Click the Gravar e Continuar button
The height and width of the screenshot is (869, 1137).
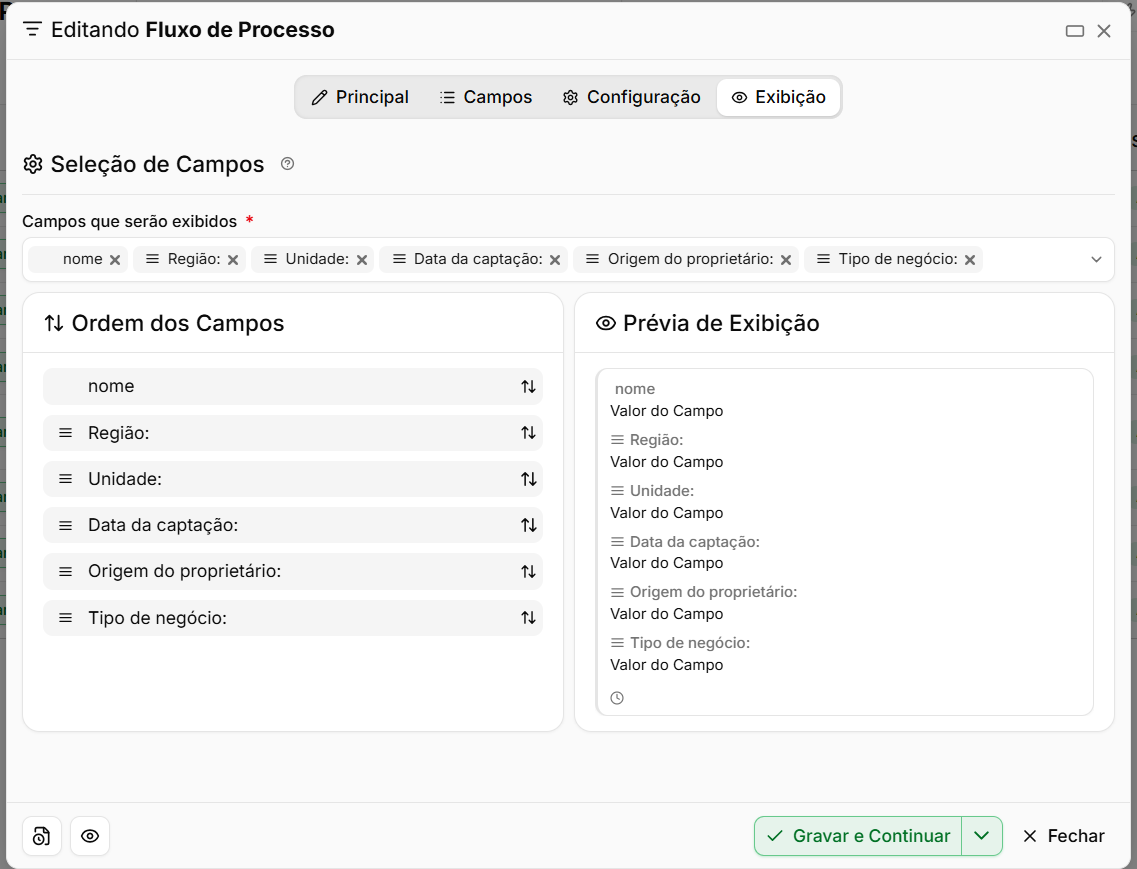point(858,836)
